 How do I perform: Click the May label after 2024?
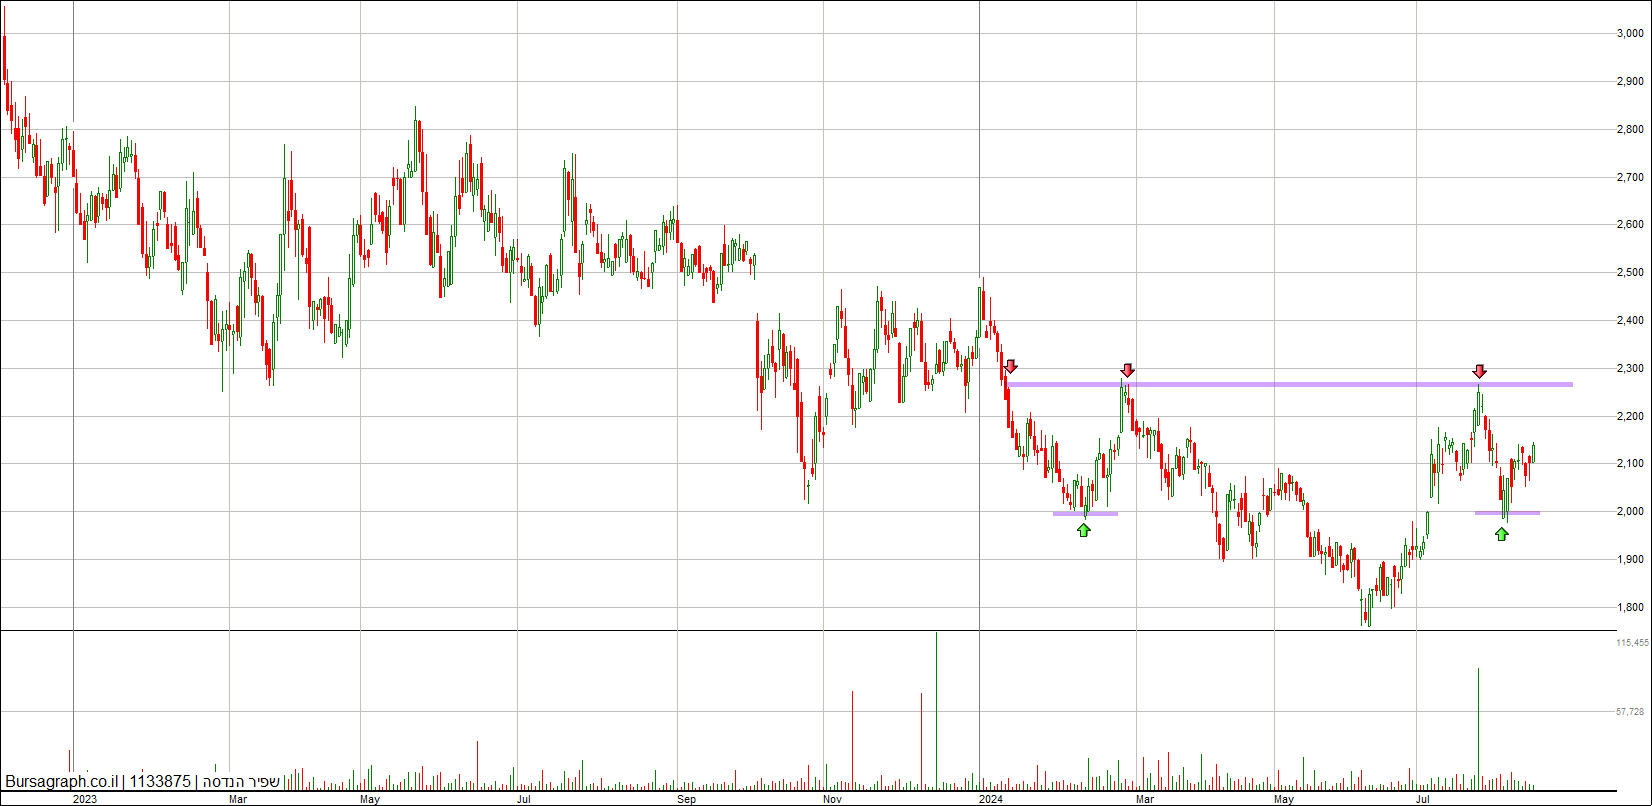click(1284, 799)
